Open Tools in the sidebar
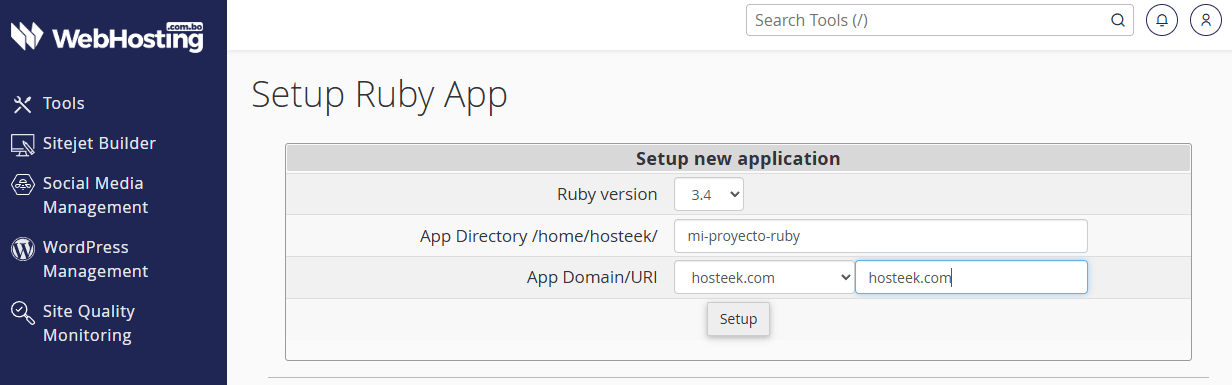 (64, 103)
